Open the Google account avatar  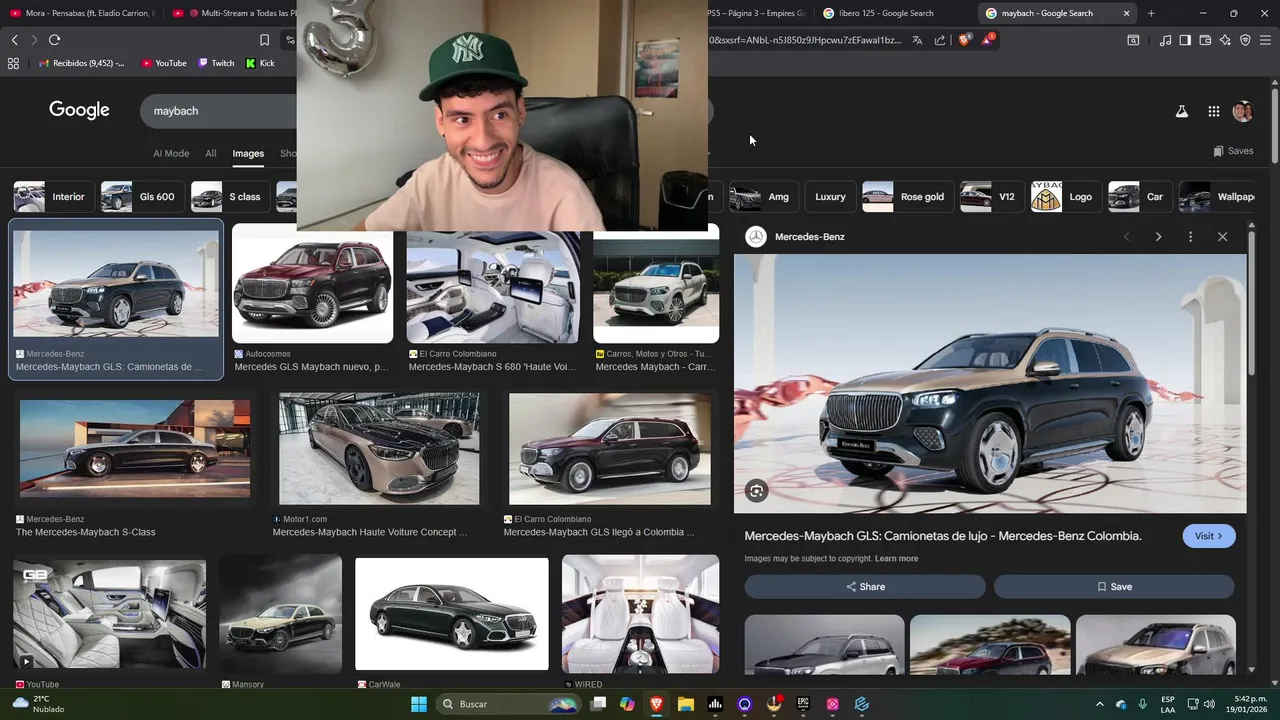[1243, 112]
